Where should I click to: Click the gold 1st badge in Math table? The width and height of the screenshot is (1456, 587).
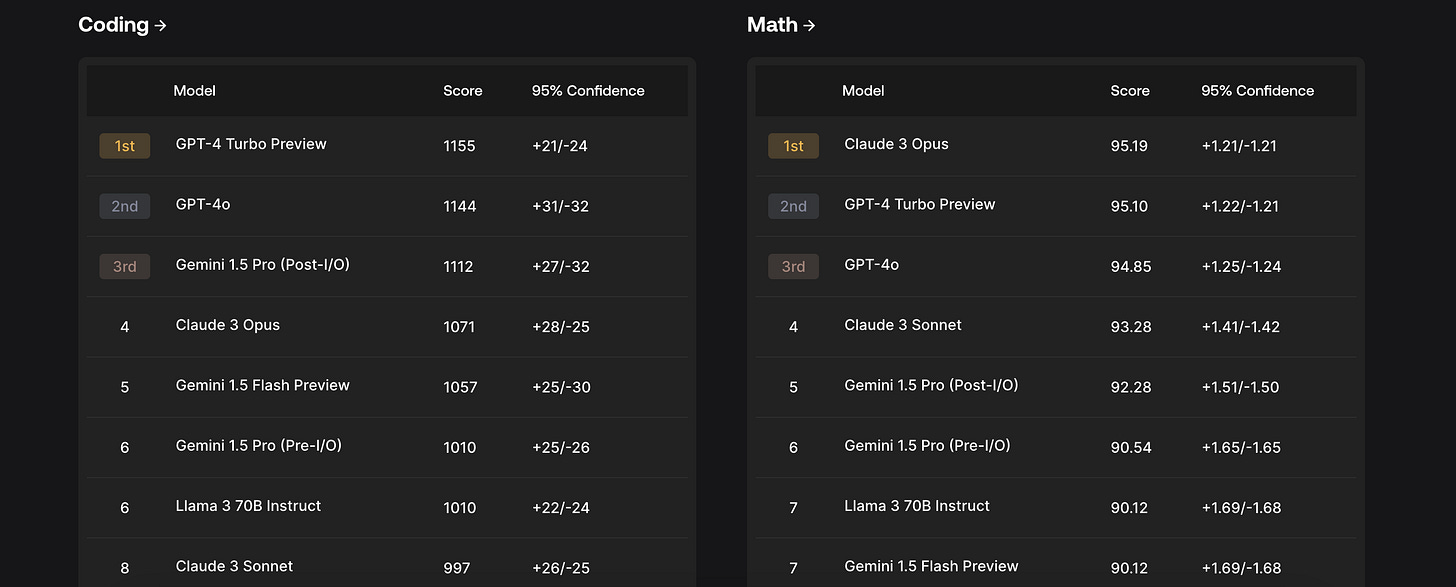coord(793,146)
